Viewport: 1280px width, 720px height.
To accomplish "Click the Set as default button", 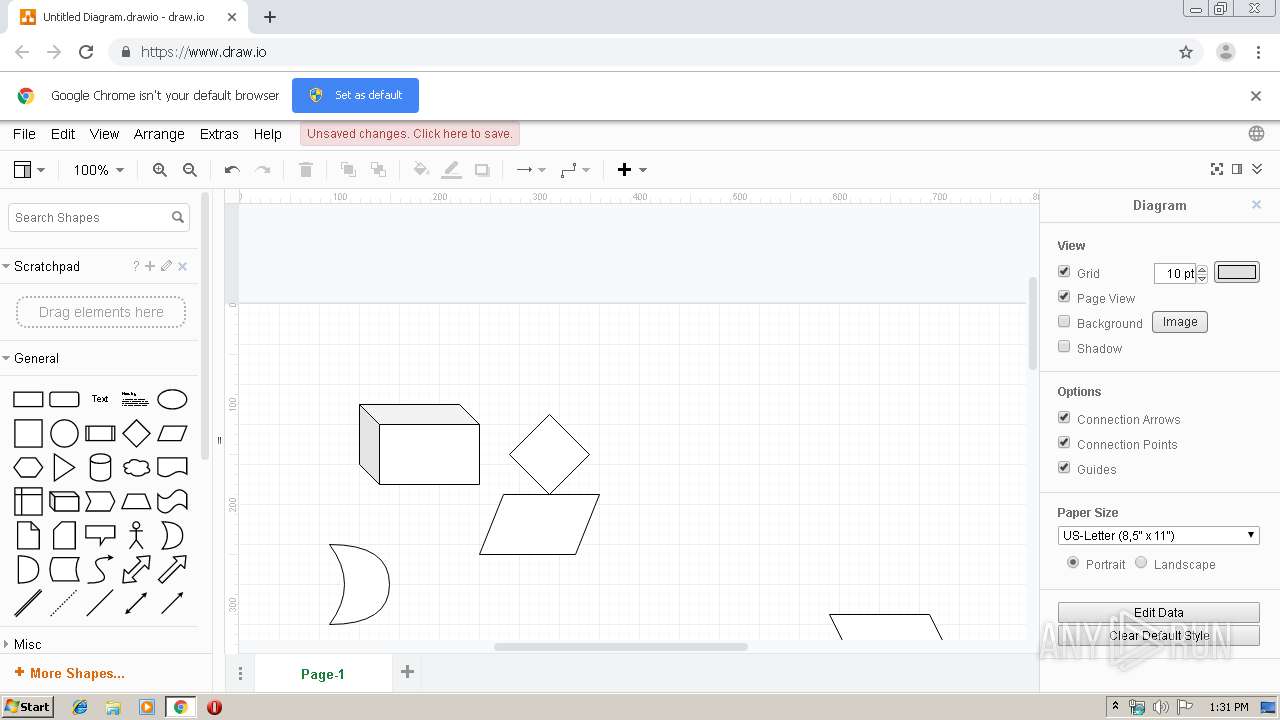I will click(355, 95).
